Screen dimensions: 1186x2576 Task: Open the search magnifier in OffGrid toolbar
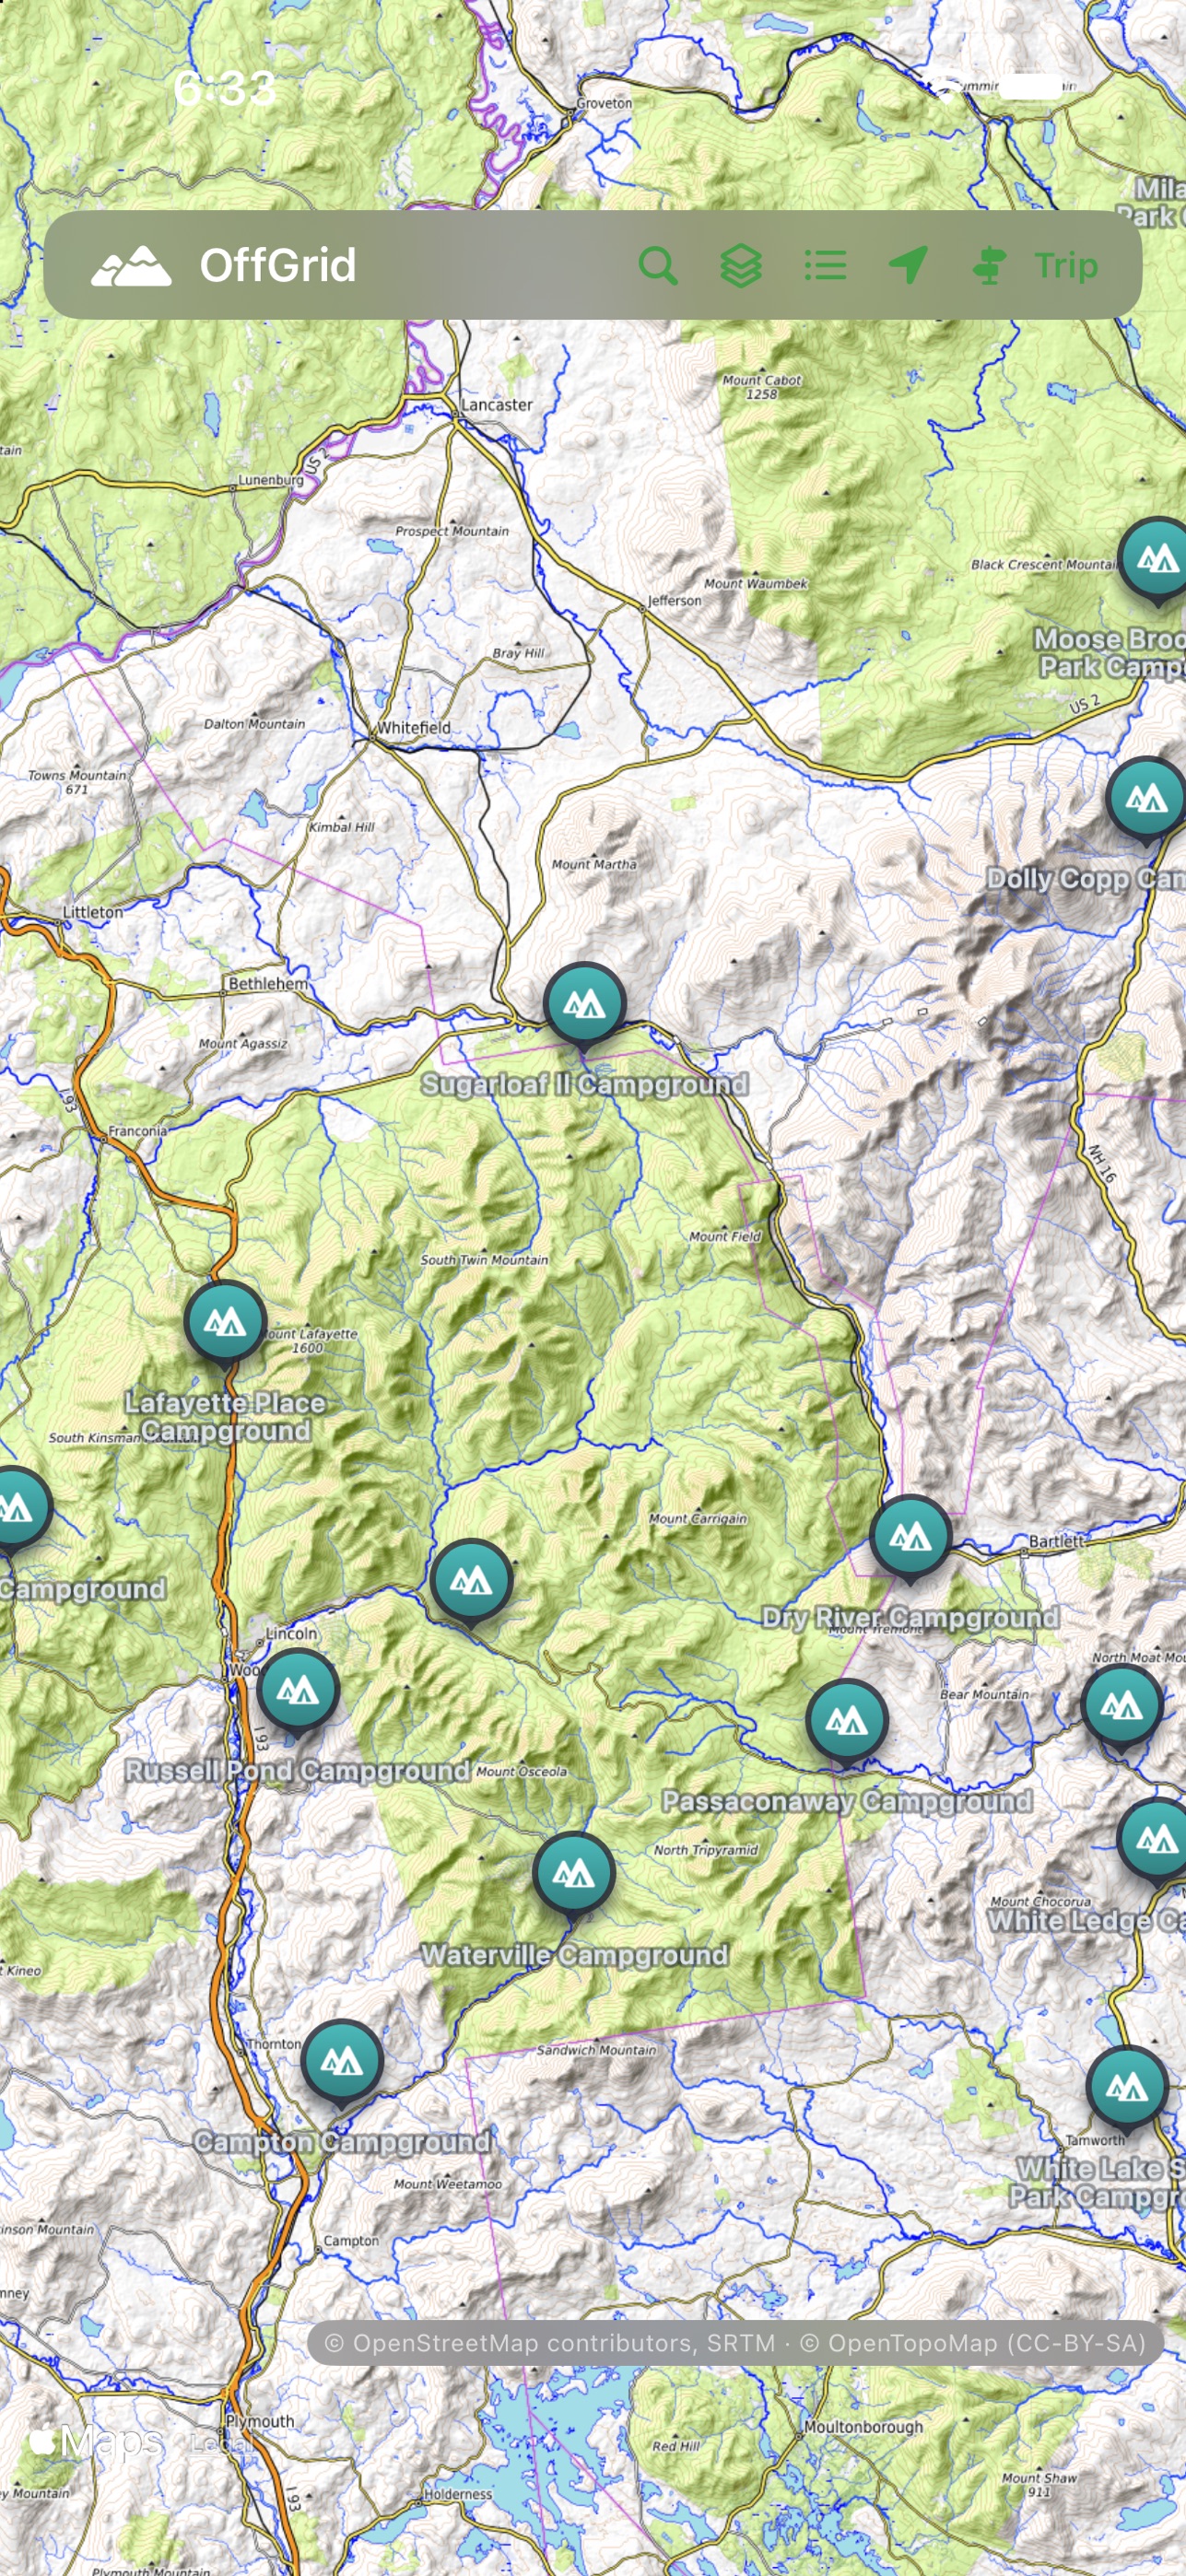click(x=658, y=266)
